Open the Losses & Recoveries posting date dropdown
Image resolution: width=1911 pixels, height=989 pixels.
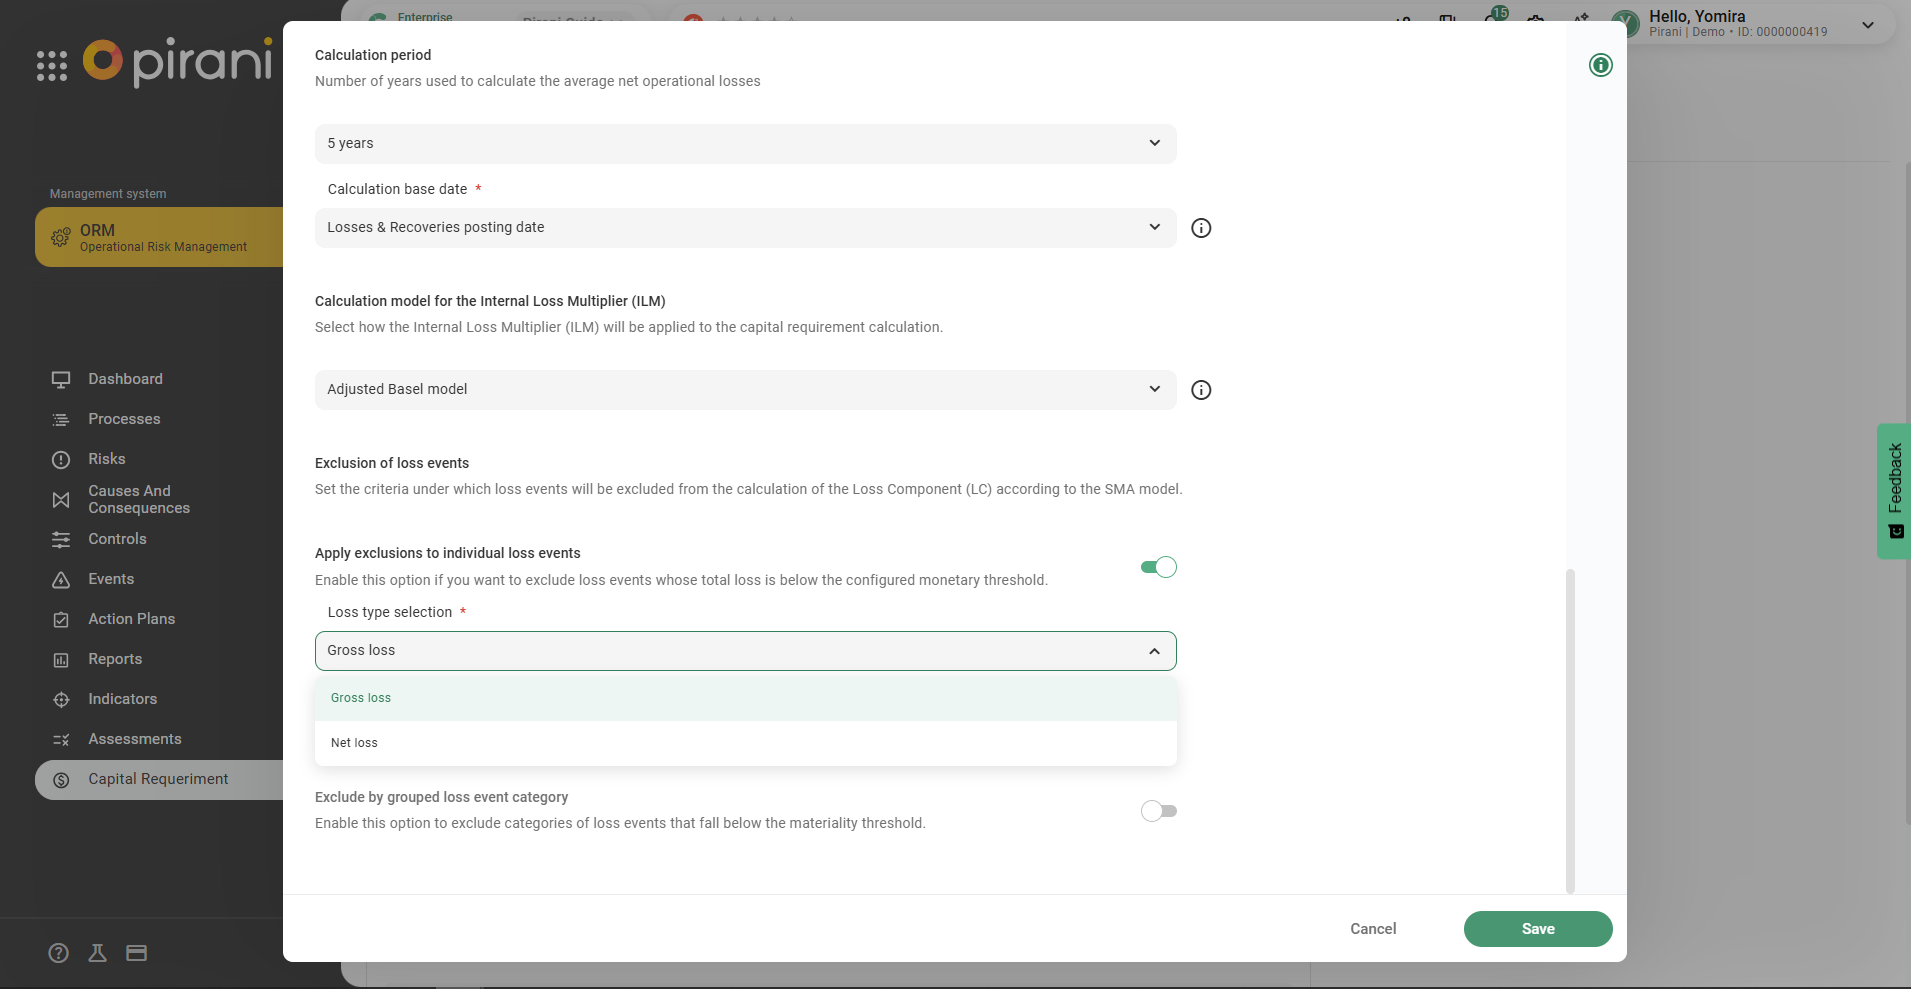click(x=745, y=227)
